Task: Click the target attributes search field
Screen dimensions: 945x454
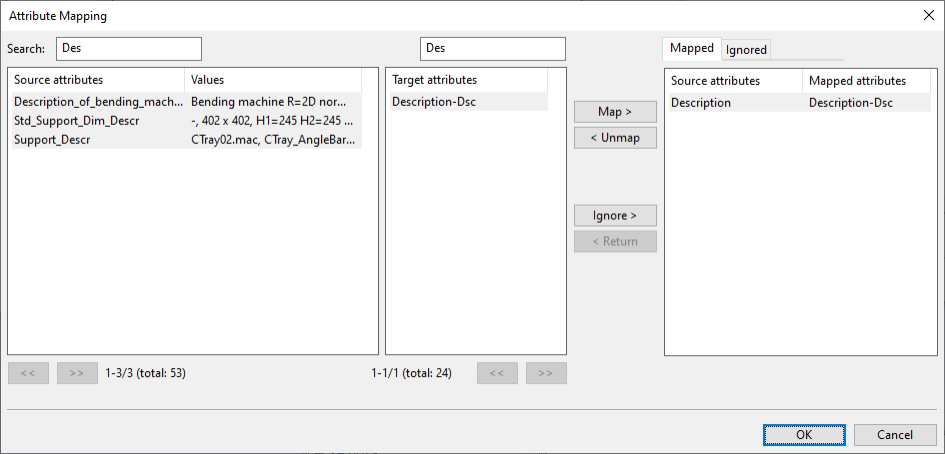Action: pos(492,48)
